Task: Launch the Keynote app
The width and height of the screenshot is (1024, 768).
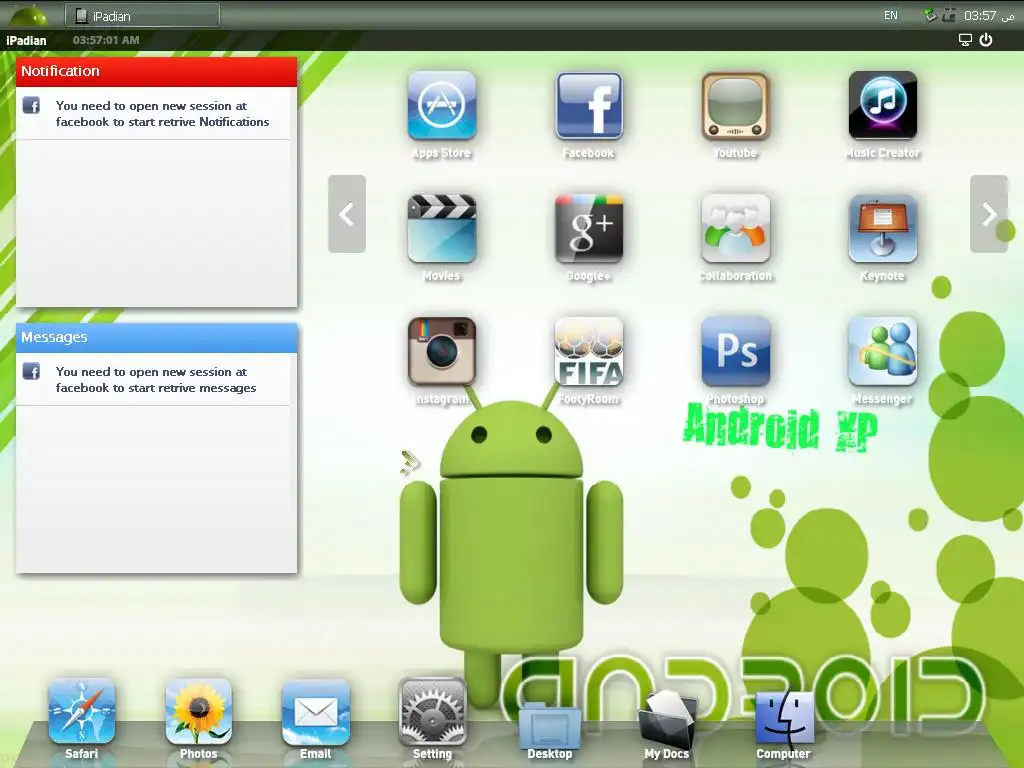Action: point(882,229)
